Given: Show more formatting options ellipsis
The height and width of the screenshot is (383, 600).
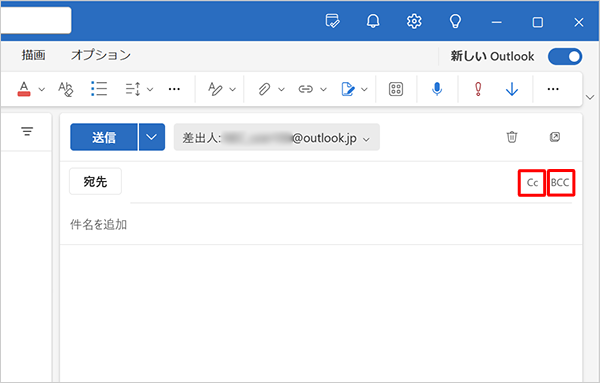Looking at the screenshot, I should [174, 89].
